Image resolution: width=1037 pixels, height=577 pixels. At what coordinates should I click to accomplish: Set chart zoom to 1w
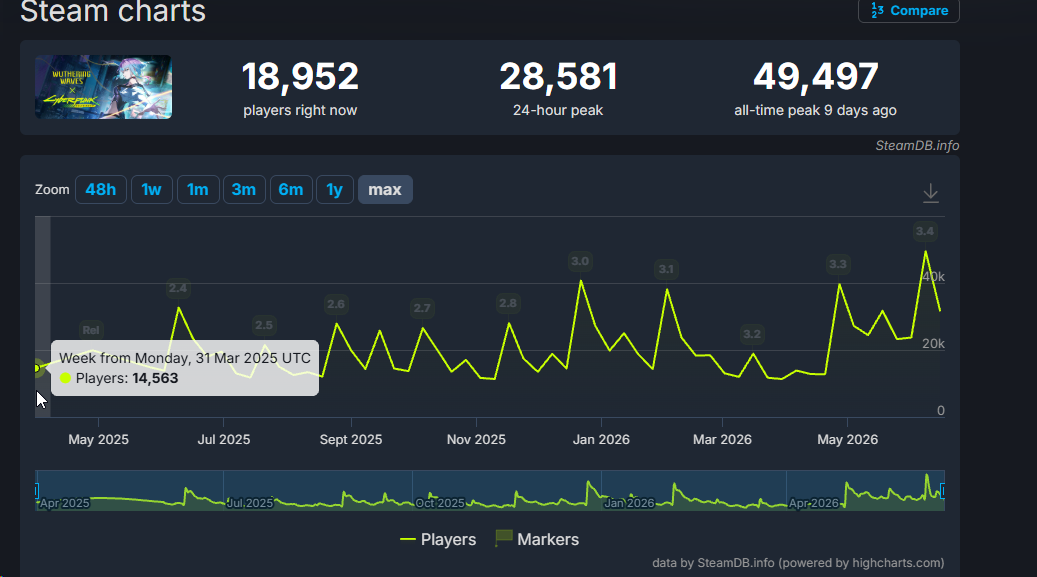[x=151, y=190]
